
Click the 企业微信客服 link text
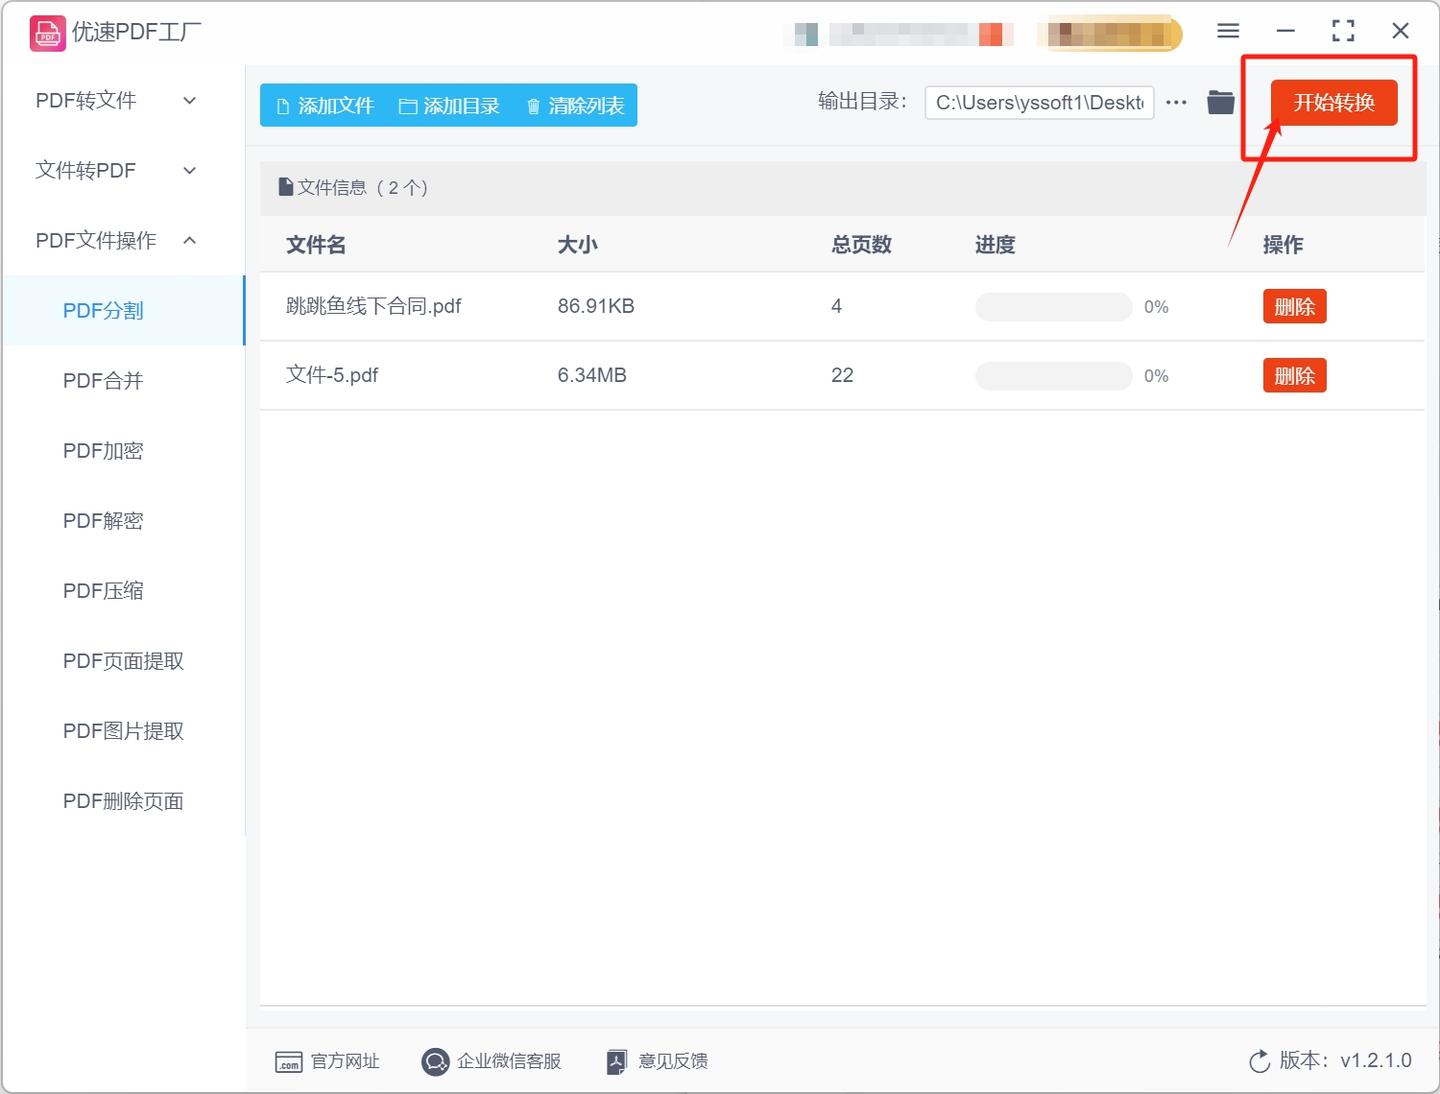[x=509, y=1062]
